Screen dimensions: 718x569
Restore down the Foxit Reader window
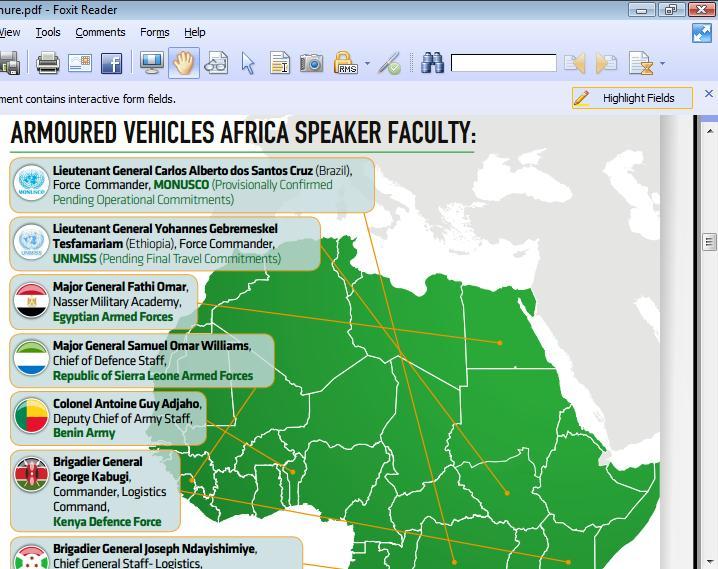pos(671,10)
